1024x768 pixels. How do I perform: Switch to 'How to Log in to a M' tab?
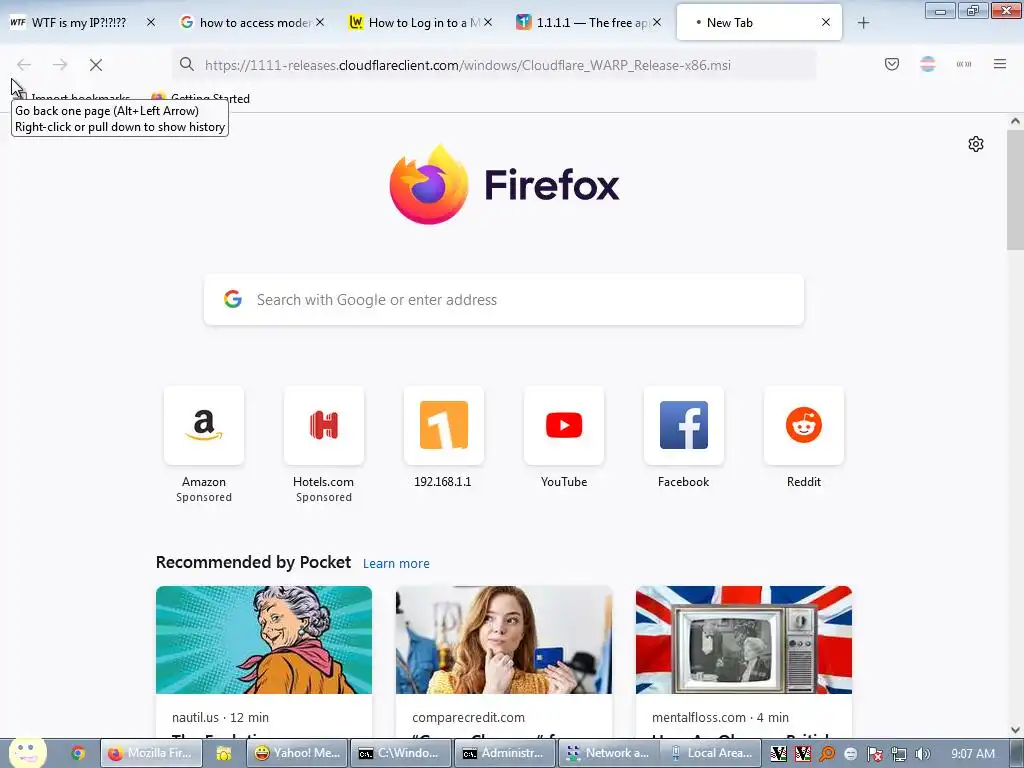point(416,22)
